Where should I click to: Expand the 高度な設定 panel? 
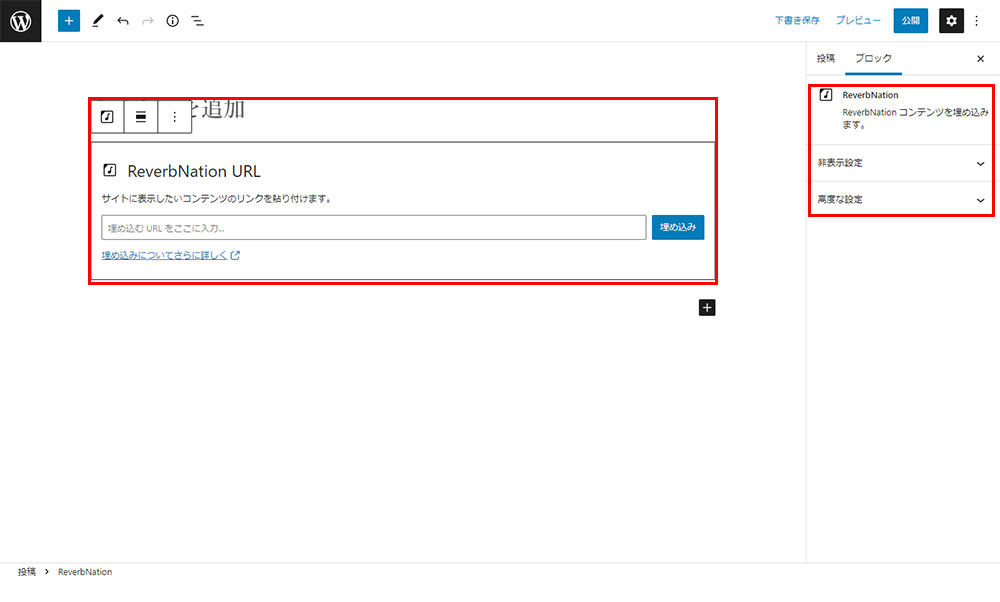tap(900, 199)
